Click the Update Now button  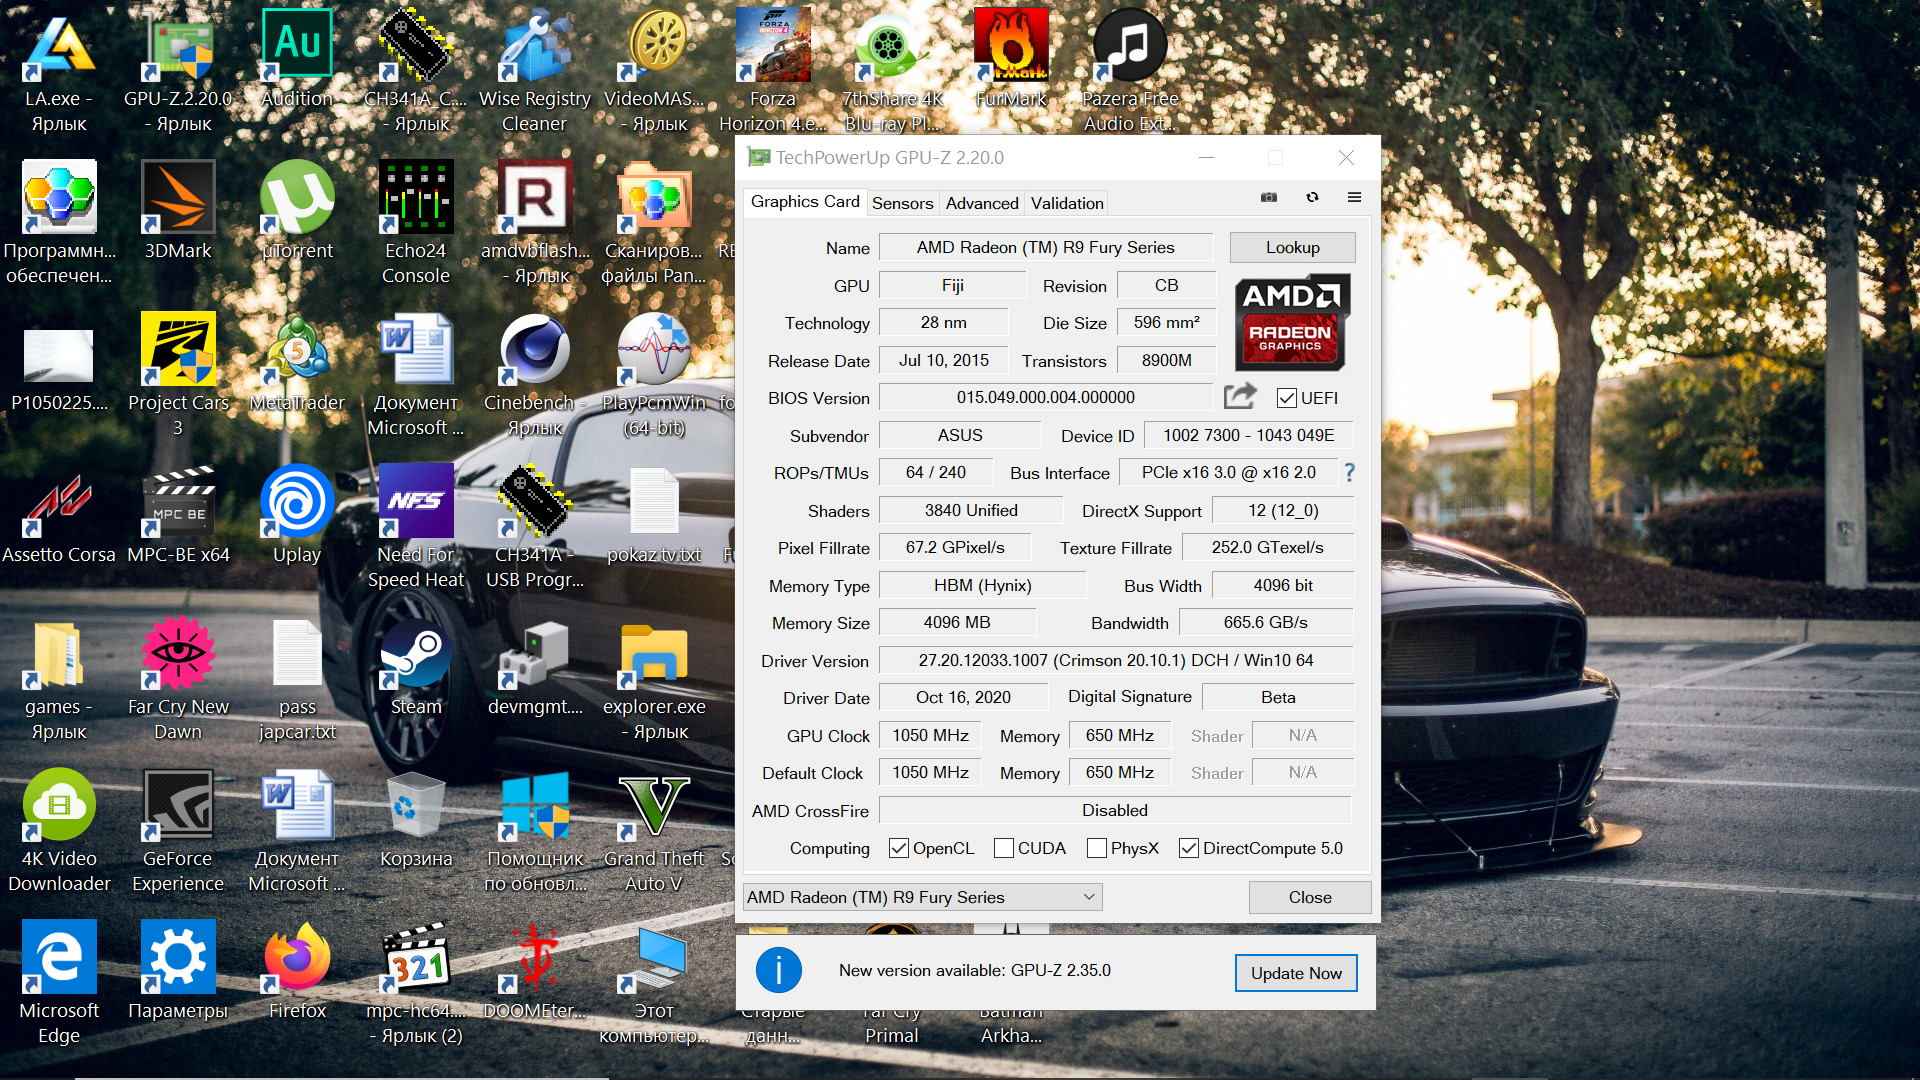[x=1296, y=973]
